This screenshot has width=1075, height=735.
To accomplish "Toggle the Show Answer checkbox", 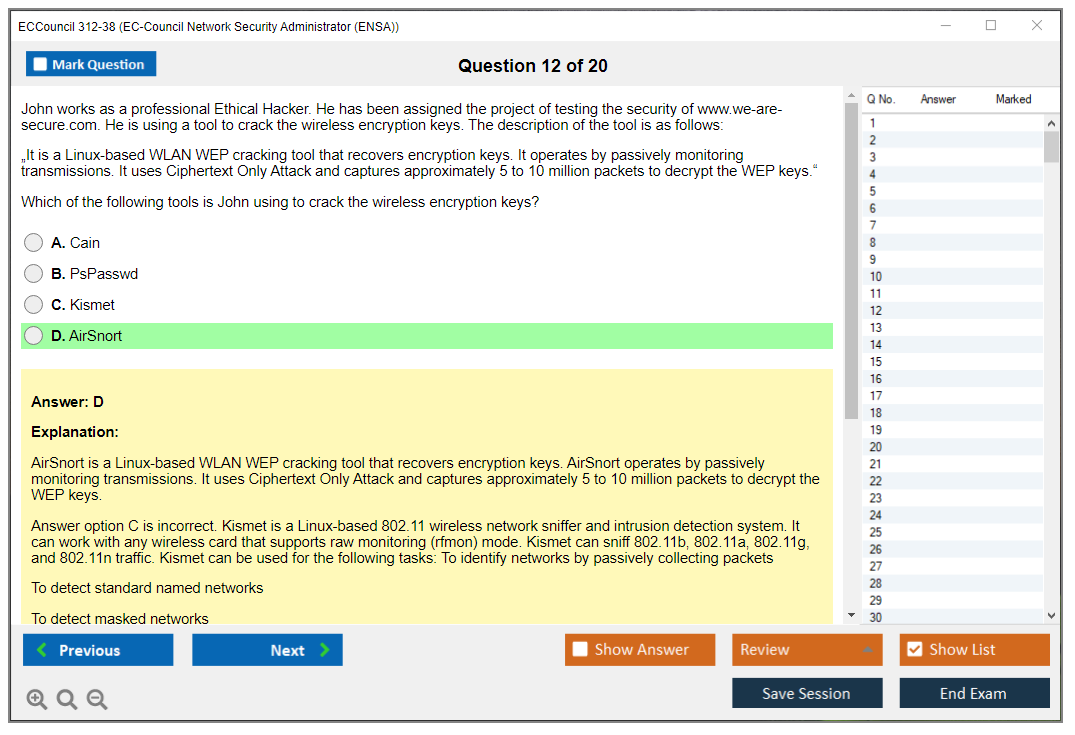I will coord(581,650).
